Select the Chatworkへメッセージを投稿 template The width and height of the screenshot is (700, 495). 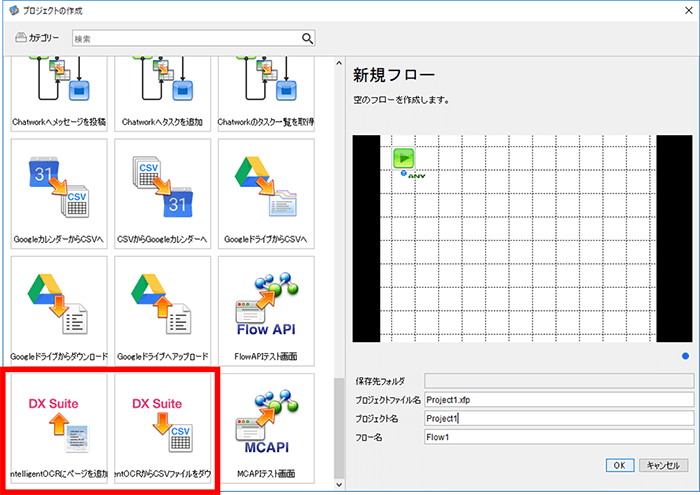point(59,94)
